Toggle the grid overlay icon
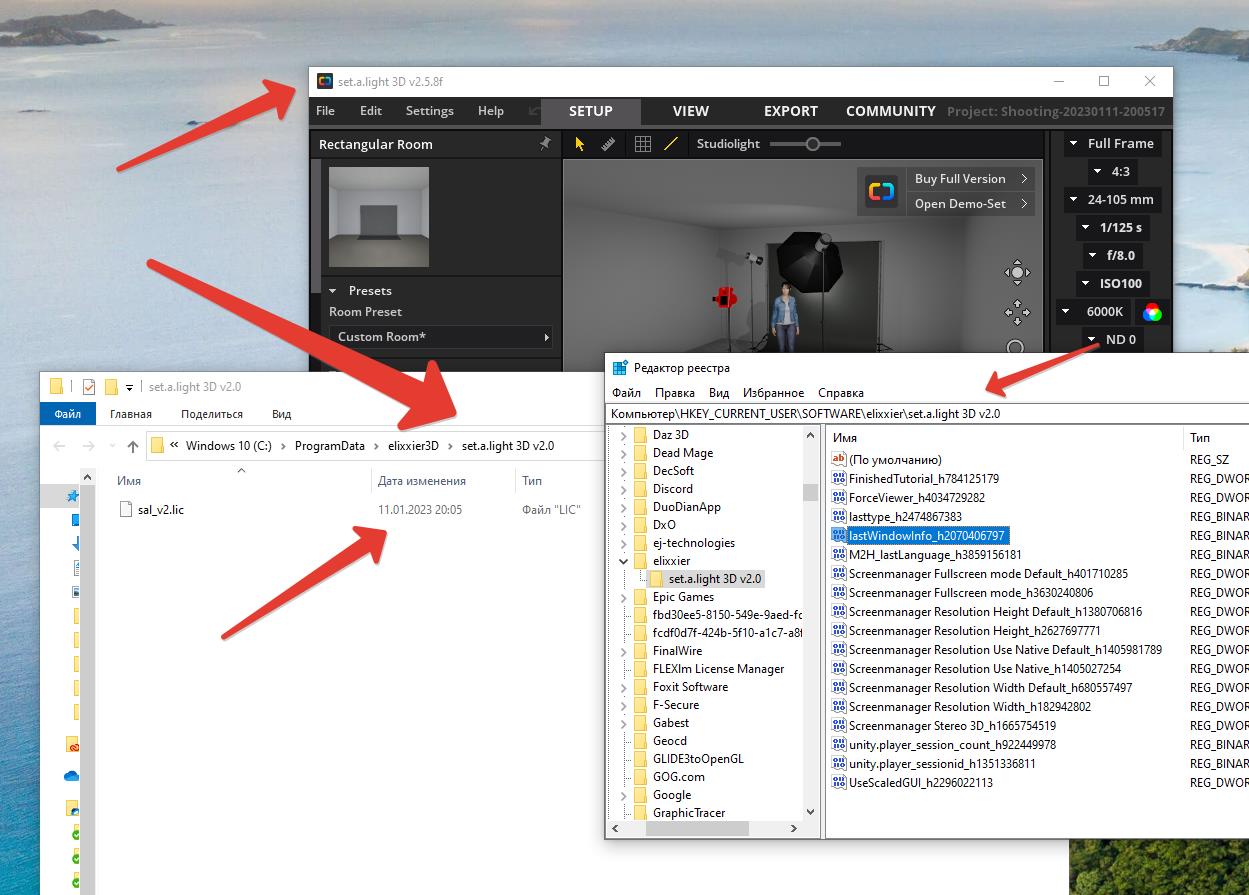This screenshot has height=895, width=1249. point(643,144)
